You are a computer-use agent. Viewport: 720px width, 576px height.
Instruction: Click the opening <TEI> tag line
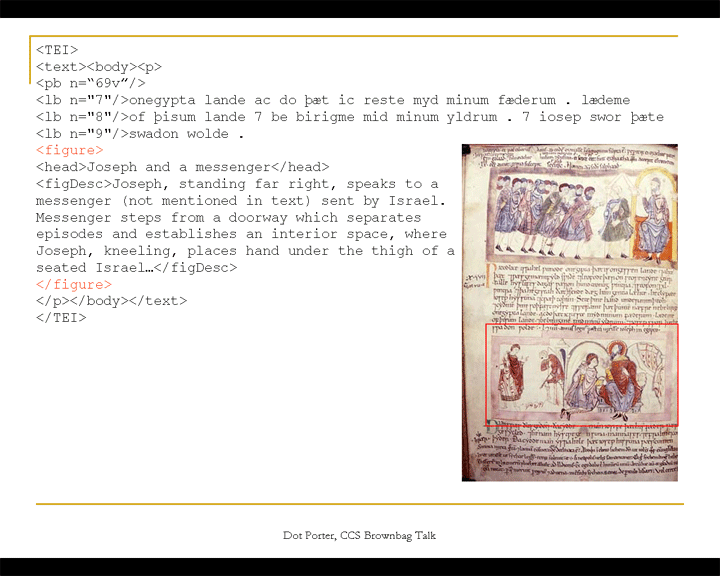click(x=57, y=50)
